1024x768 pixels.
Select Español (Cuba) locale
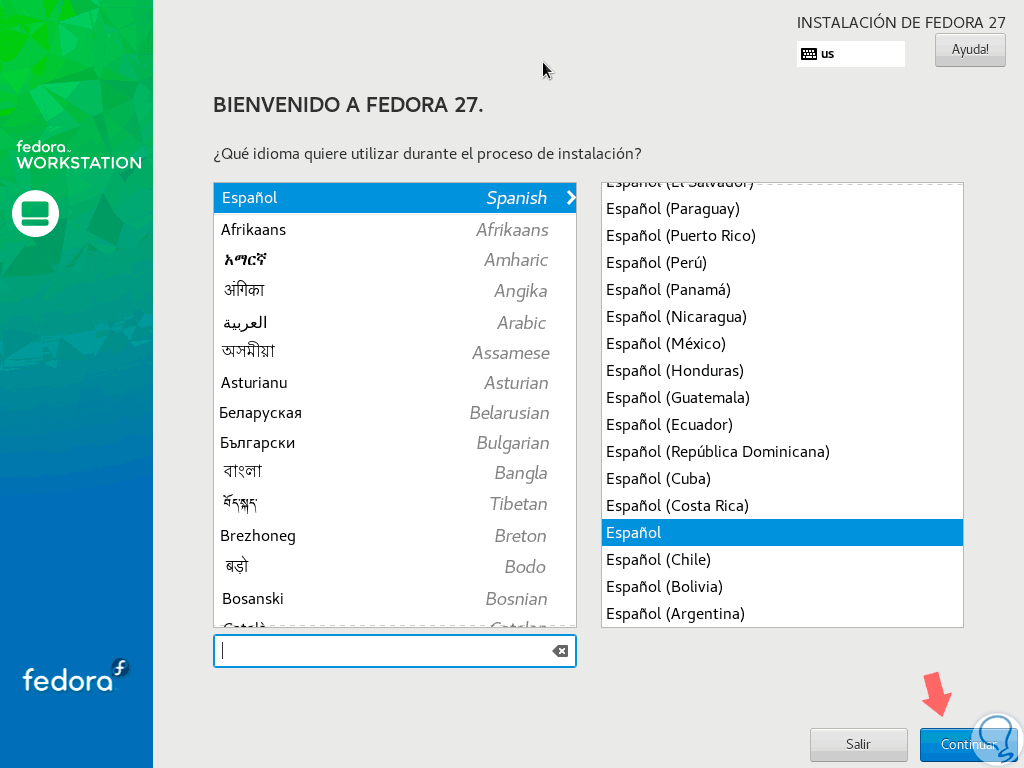coord(782,479)
